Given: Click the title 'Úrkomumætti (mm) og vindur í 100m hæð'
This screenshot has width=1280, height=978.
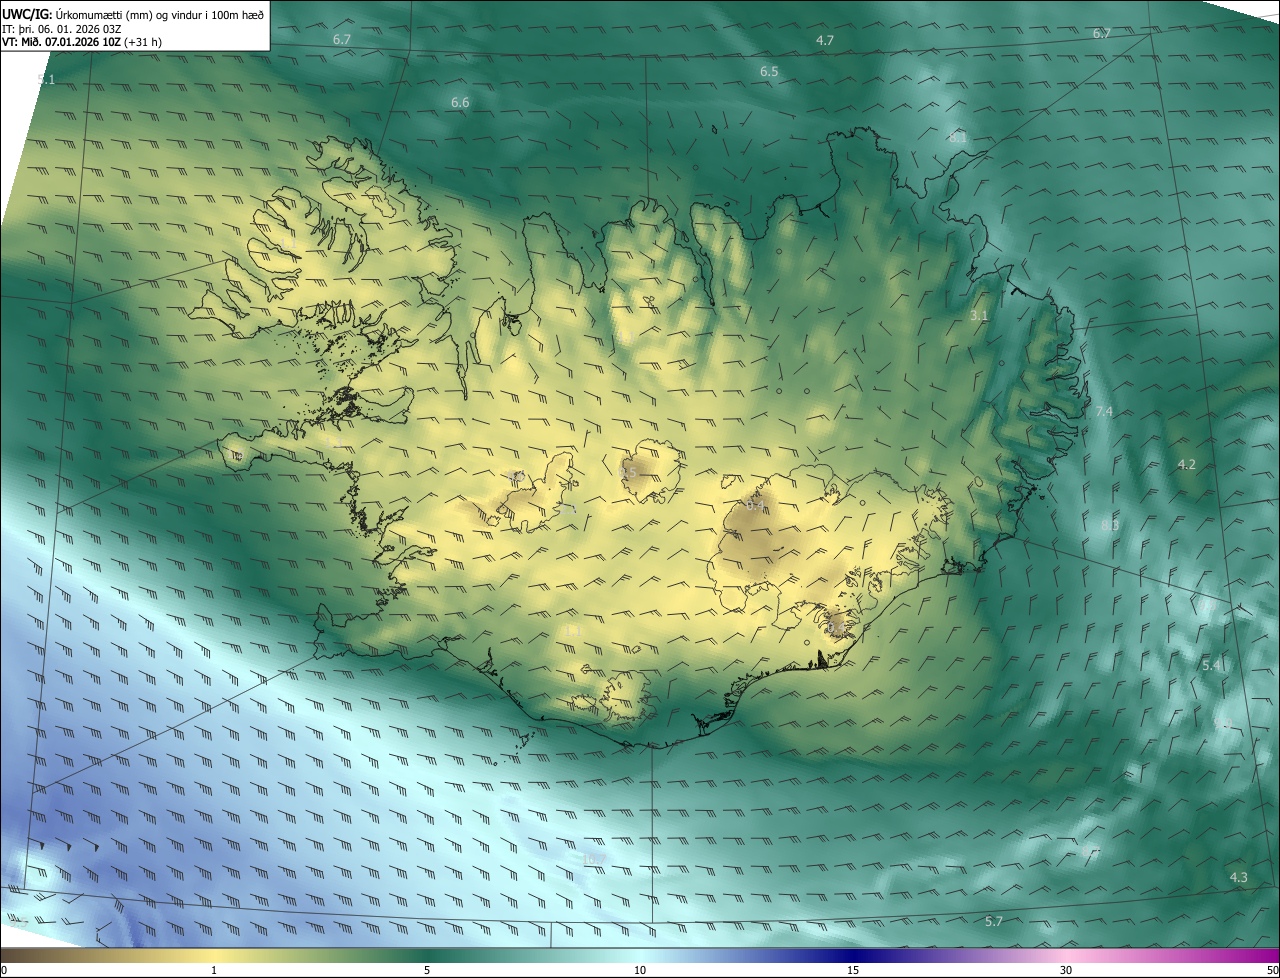Looking at the screenshot, I should pos(160,13).
